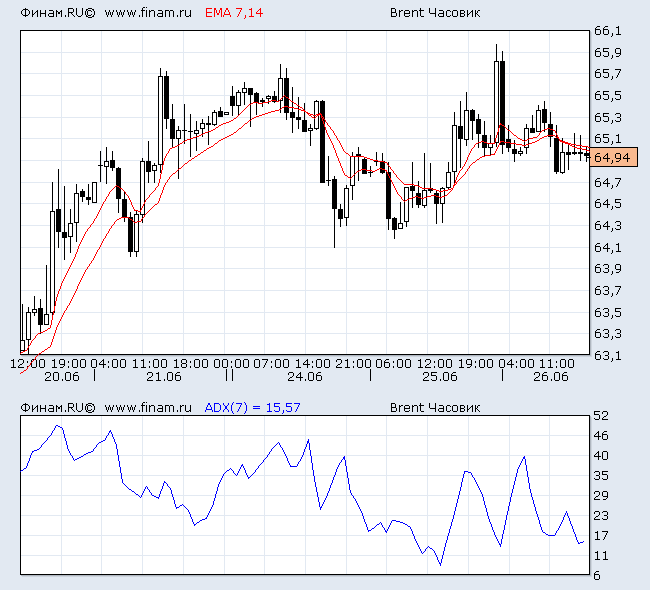Screen dimensions: 650x590
Task: Click the red EMA 7,14 indicator label
Action: [234, 13]
